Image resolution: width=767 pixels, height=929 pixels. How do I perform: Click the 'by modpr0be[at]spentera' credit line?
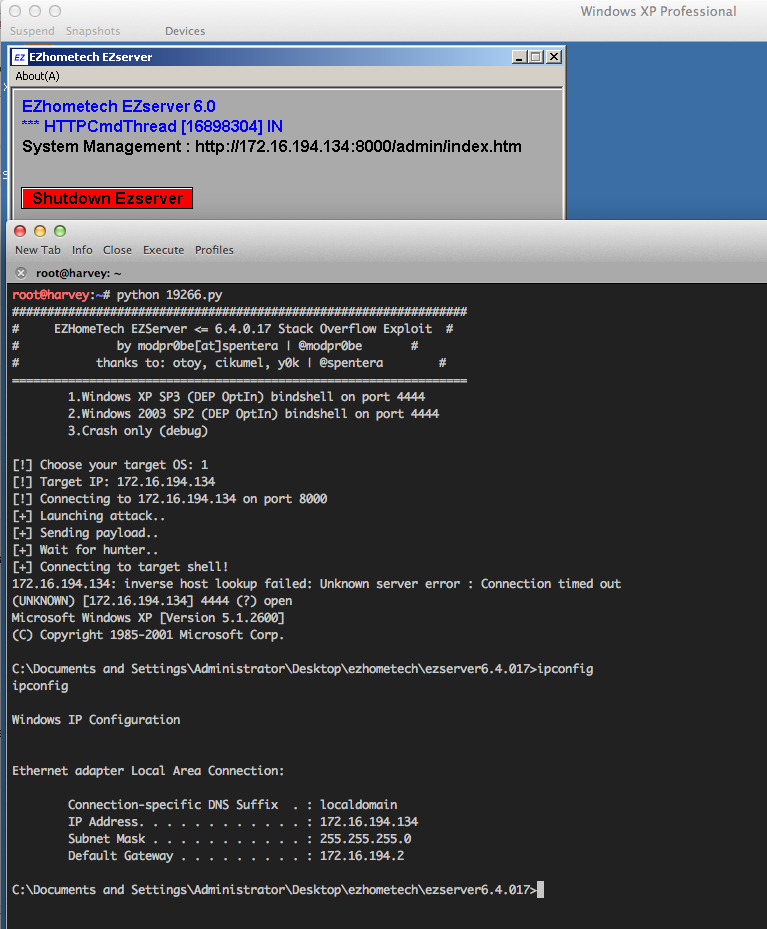[x=239, y=346]
